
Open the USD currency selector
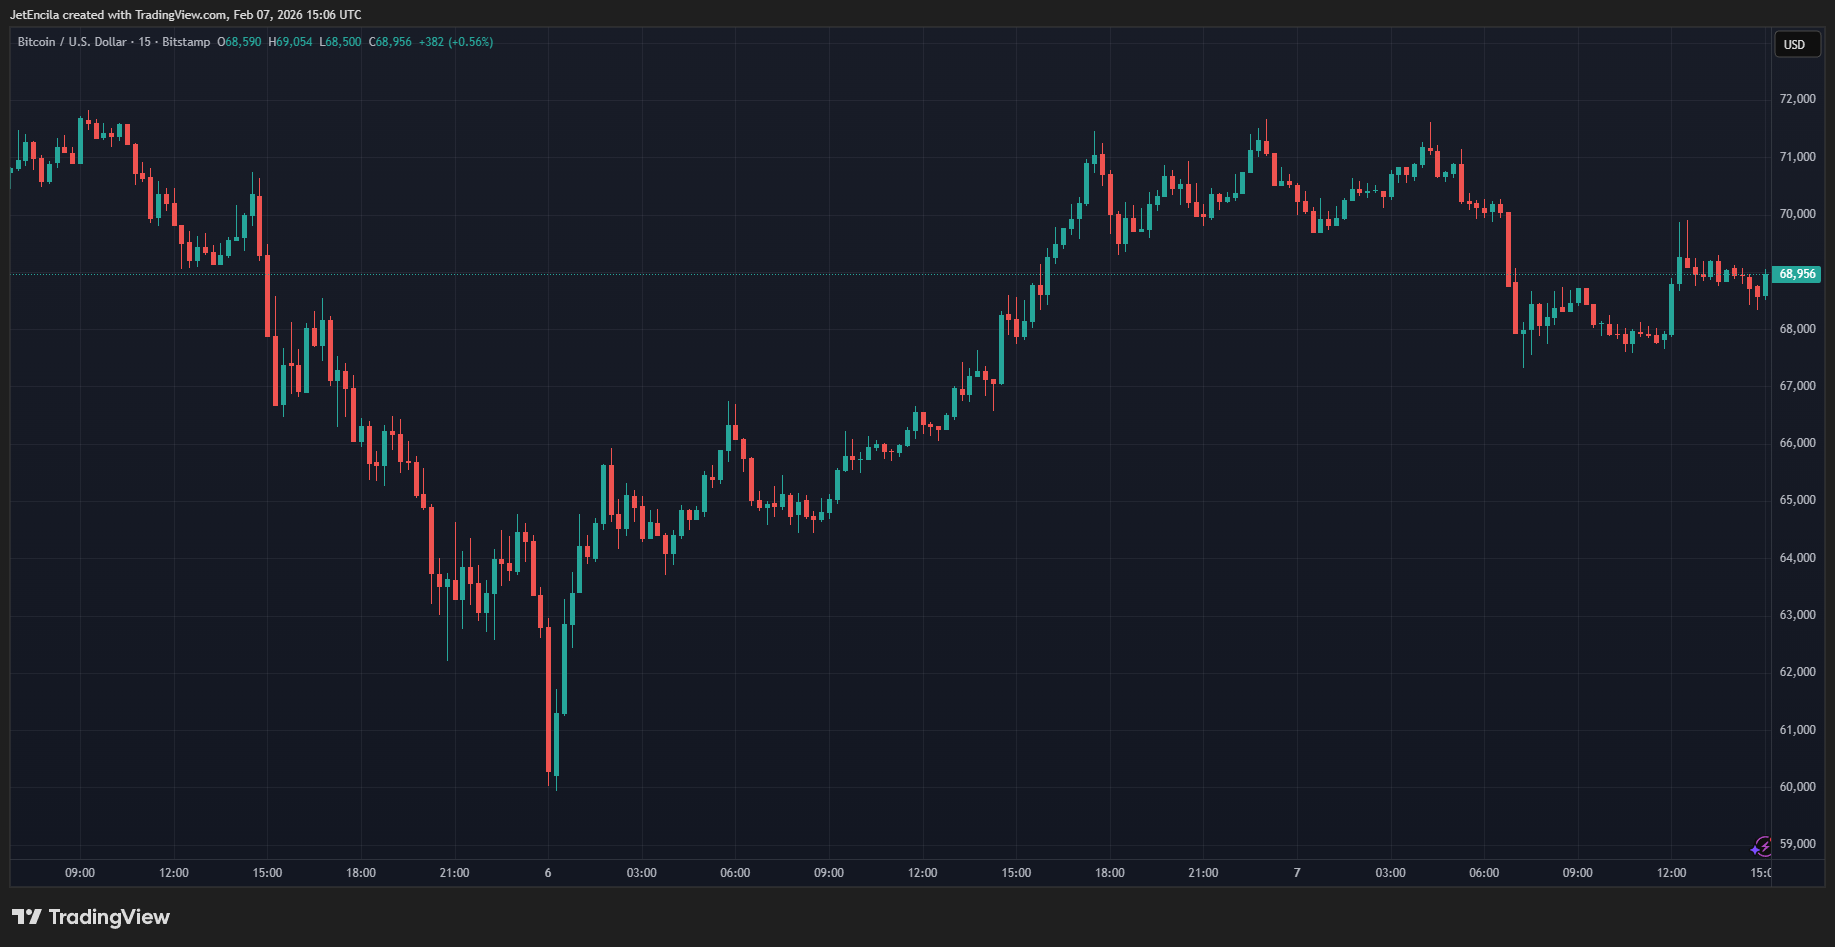coord(1796,45)
